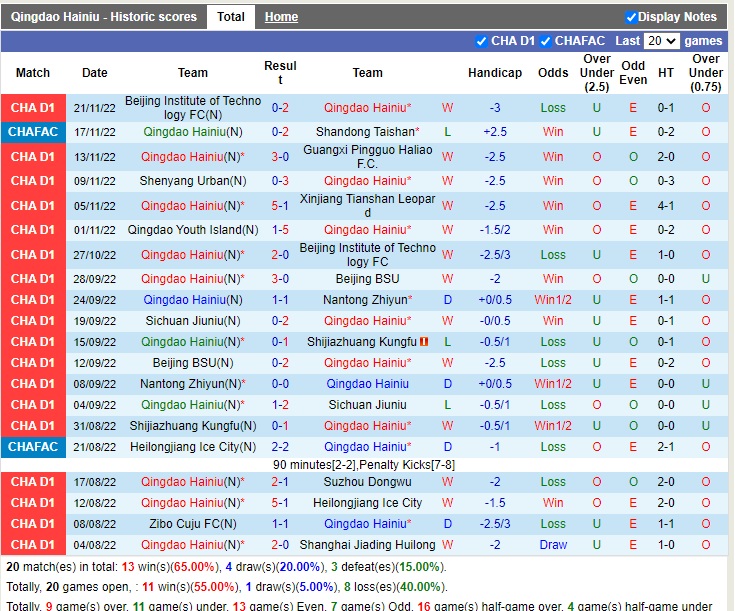Open the Last games count dropdown

click(x=662, y=41)
